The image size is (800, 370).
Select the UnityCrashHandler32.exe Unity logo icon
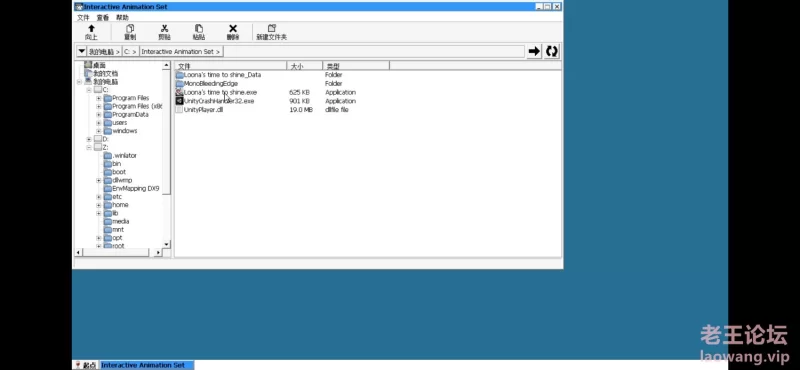[179, 101]
